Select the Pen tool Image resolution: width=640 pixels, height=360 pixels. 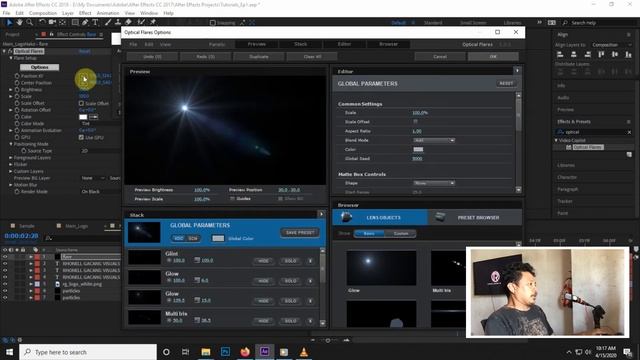click(x=85, y=22)
